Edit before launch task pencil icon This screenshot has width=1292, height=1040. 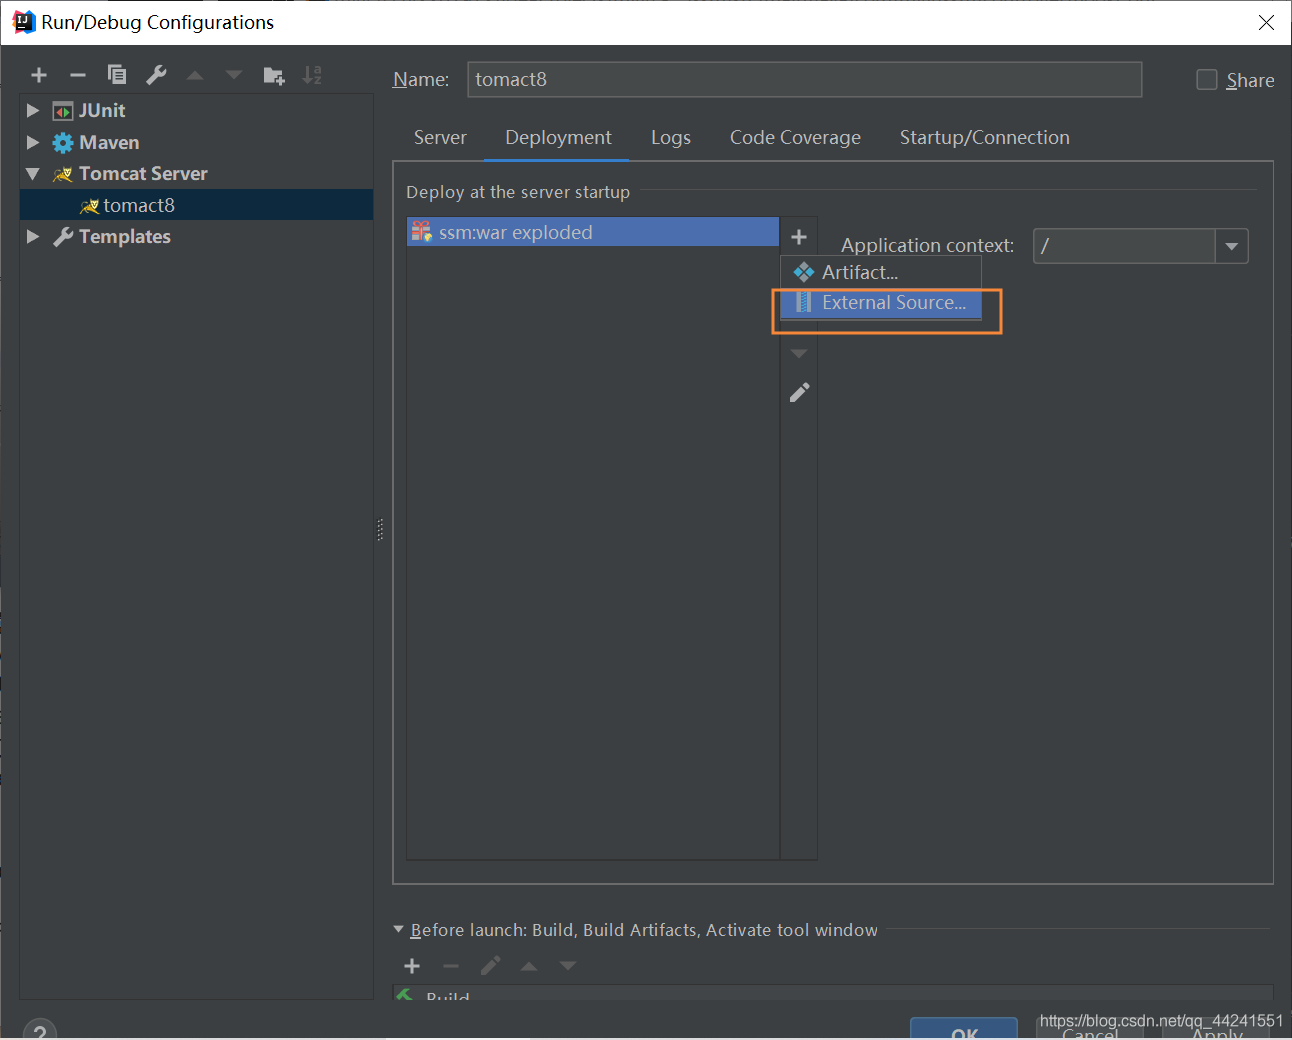coord(490,966)
